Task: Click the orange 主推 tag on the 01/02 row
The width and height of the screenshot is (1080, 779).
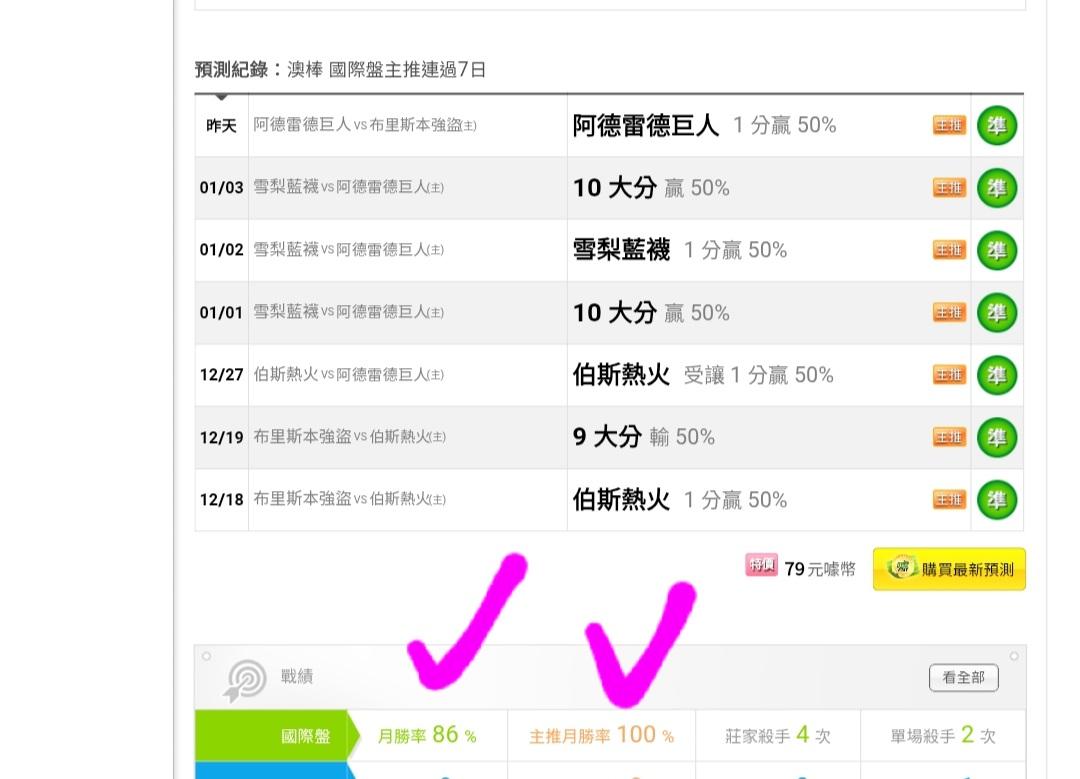Action: (949, 250)
